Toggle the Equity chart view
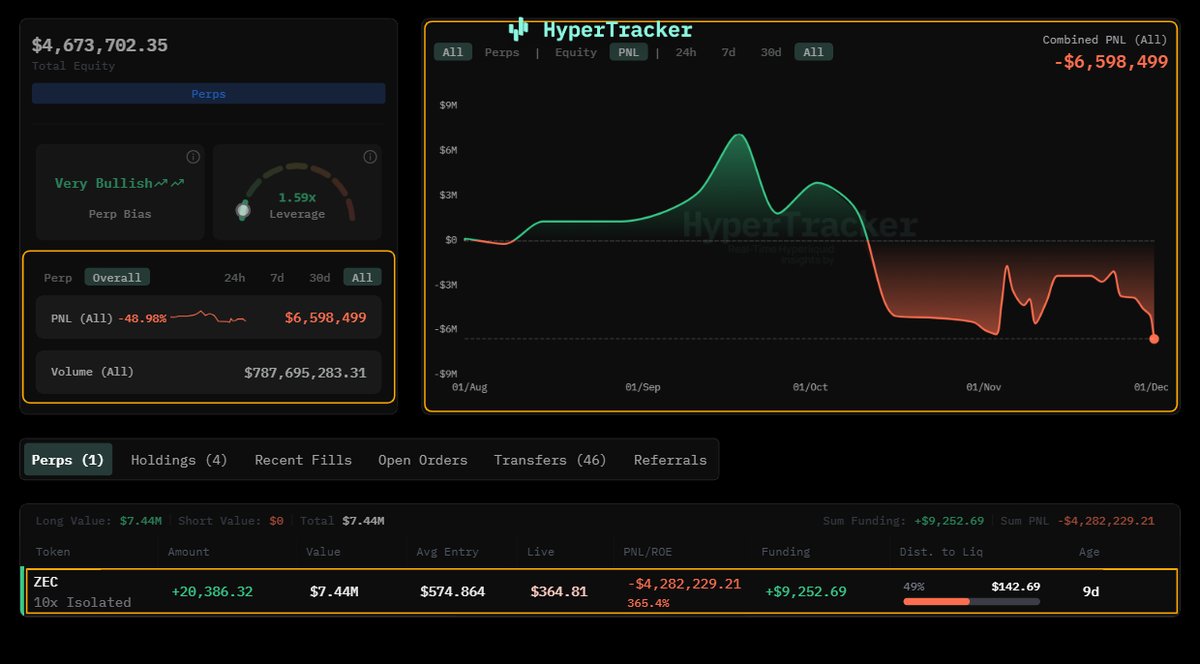 (x=575, y=52)
